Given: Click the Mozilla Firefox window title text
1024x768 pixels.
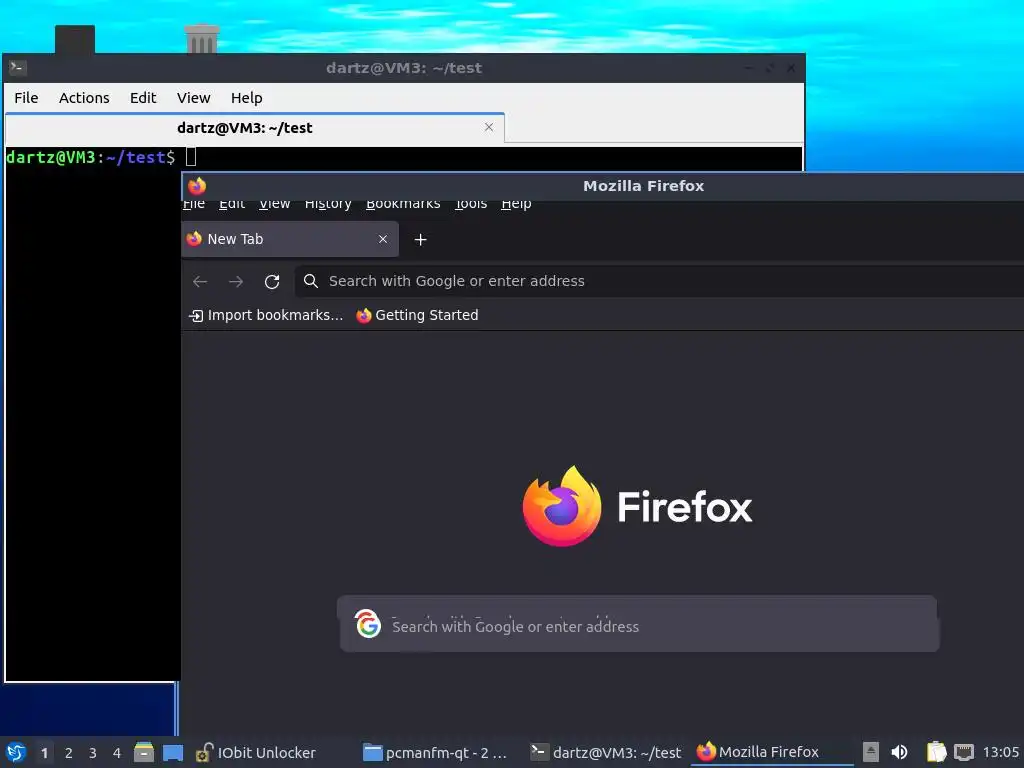Looking at the screenshot, I should [x=643, y=186].
